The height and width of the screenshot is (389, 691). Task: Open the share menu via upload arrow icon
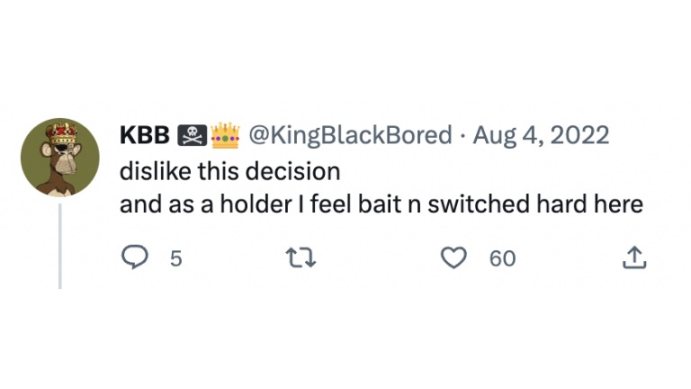click(634, 258)
